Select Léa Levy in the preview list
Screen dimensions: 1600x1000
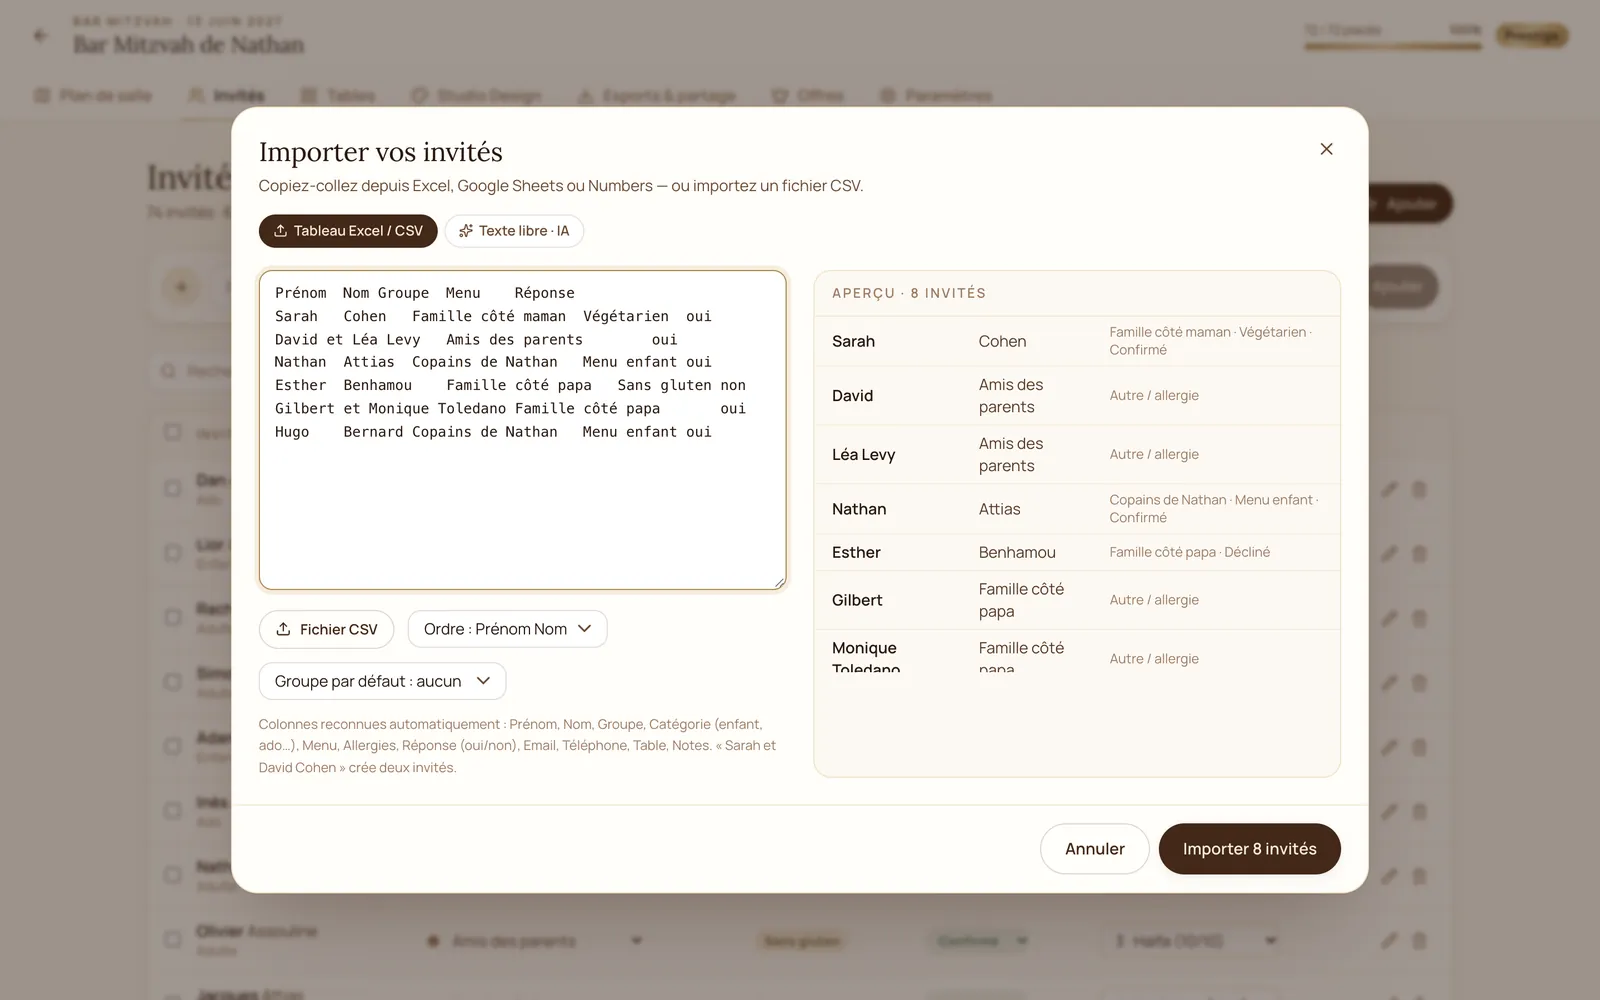tap(1077, 454)
